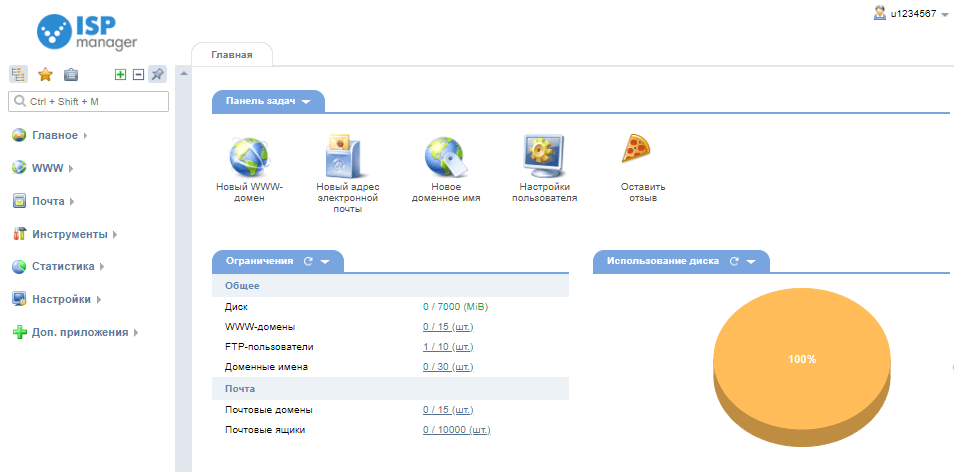Open the Использование диска dropdown arrow
This screenshot has height=472, width=954.
click(x=751, y=262)
